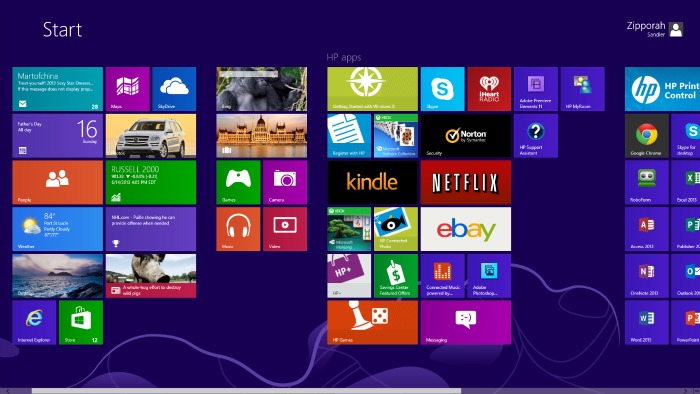Image resolution: width=700 pixels, height=394 pixels.
Task: Open the Skype for desktop tile
Action: [686, 136]
